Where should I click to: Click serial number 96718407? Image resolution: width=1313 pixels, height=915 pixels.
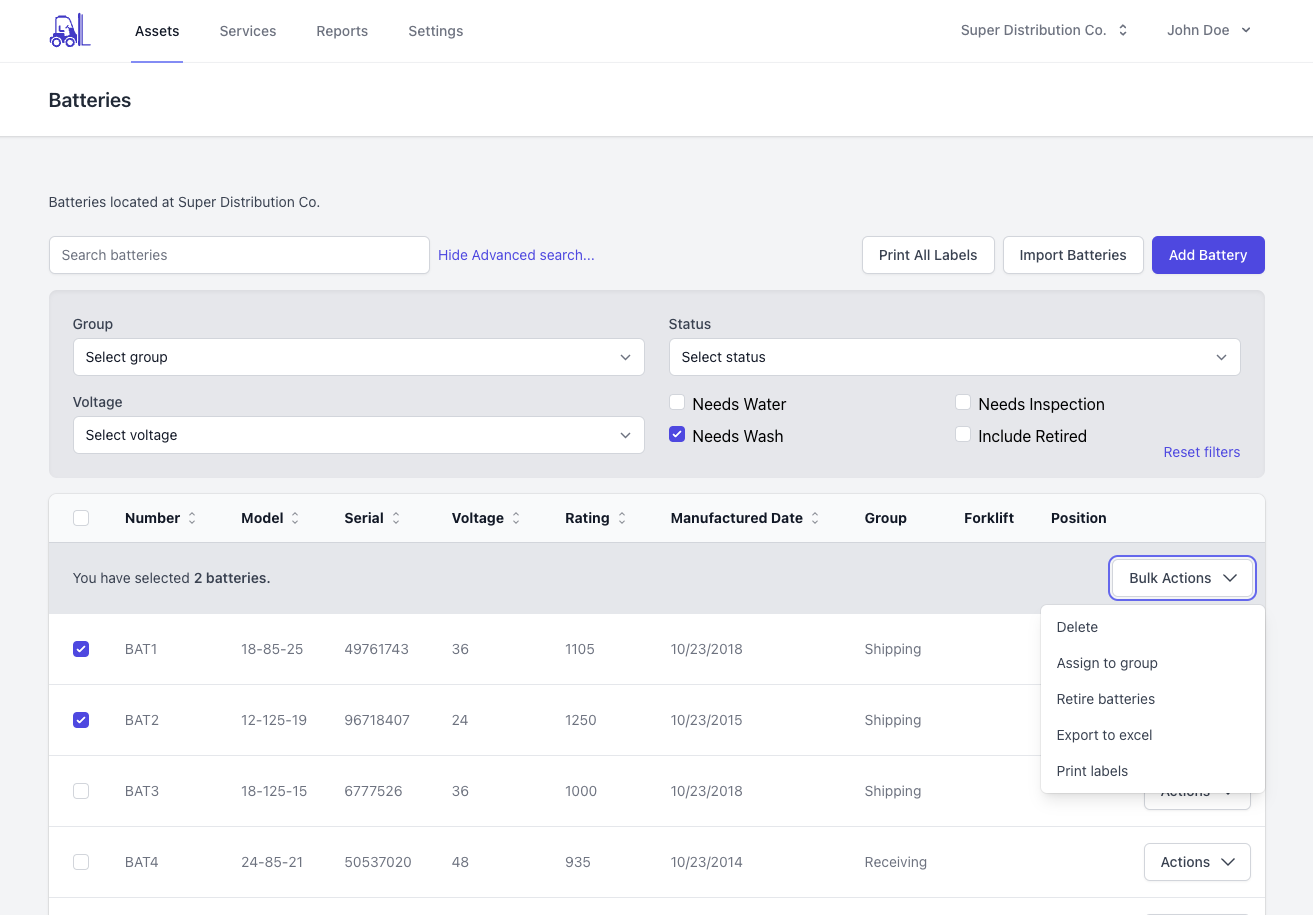tap(377, 720)
